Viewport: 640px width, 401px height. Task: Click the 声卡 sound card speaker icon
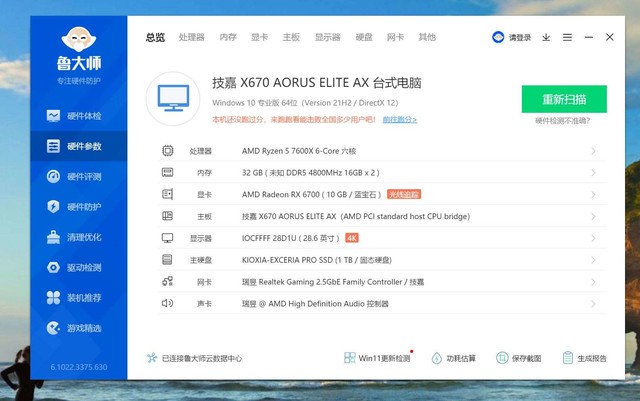167,303
